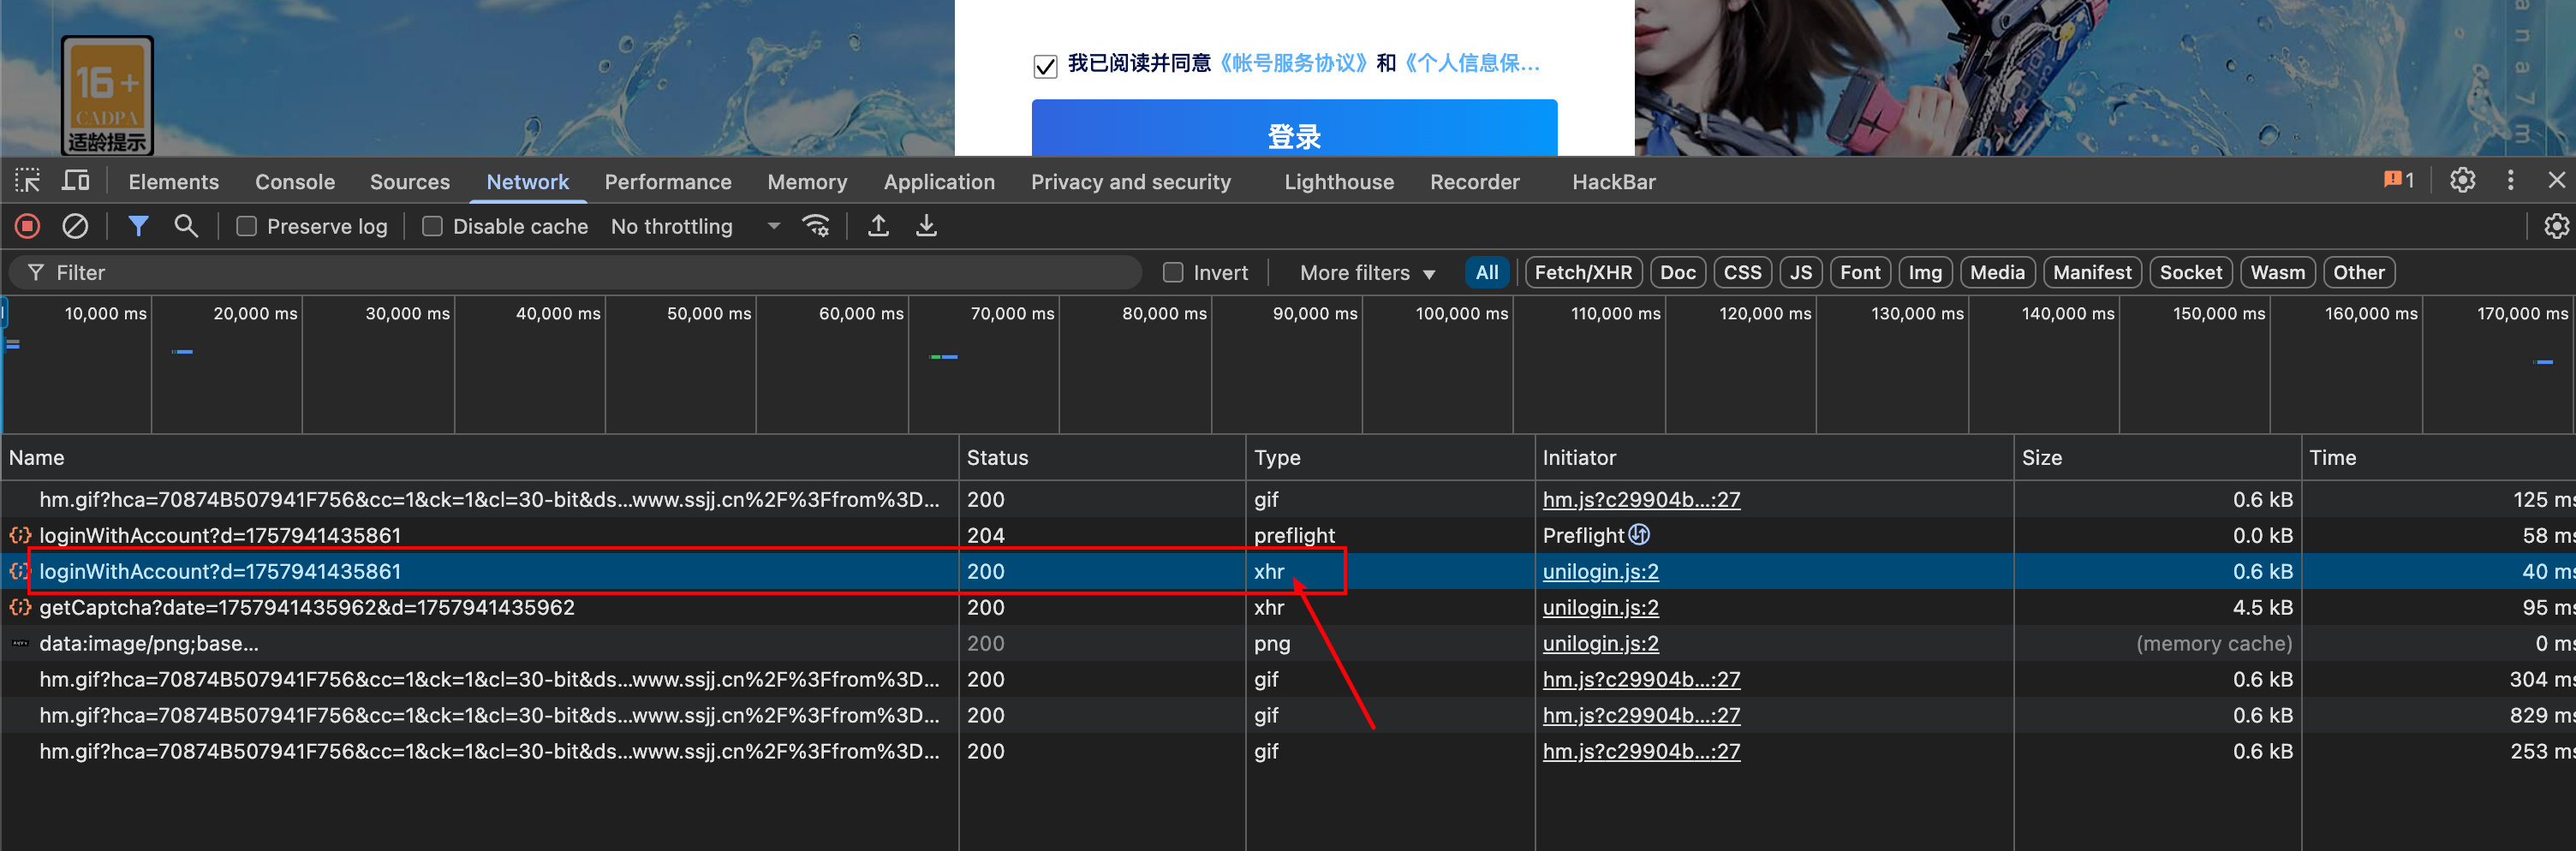Viewport: 2576px width, 851px height.
Task: Filter requests by Doc type
Action: 1678,273
